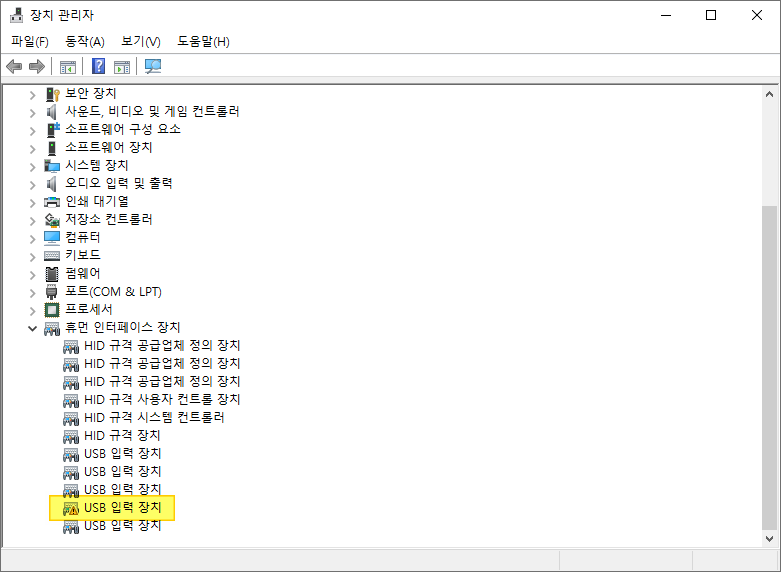This screenshot has height=572, width=781.
Task: Select the HID 규격 시스템 컨트롤러 label
Action: [x=154, y=418]
